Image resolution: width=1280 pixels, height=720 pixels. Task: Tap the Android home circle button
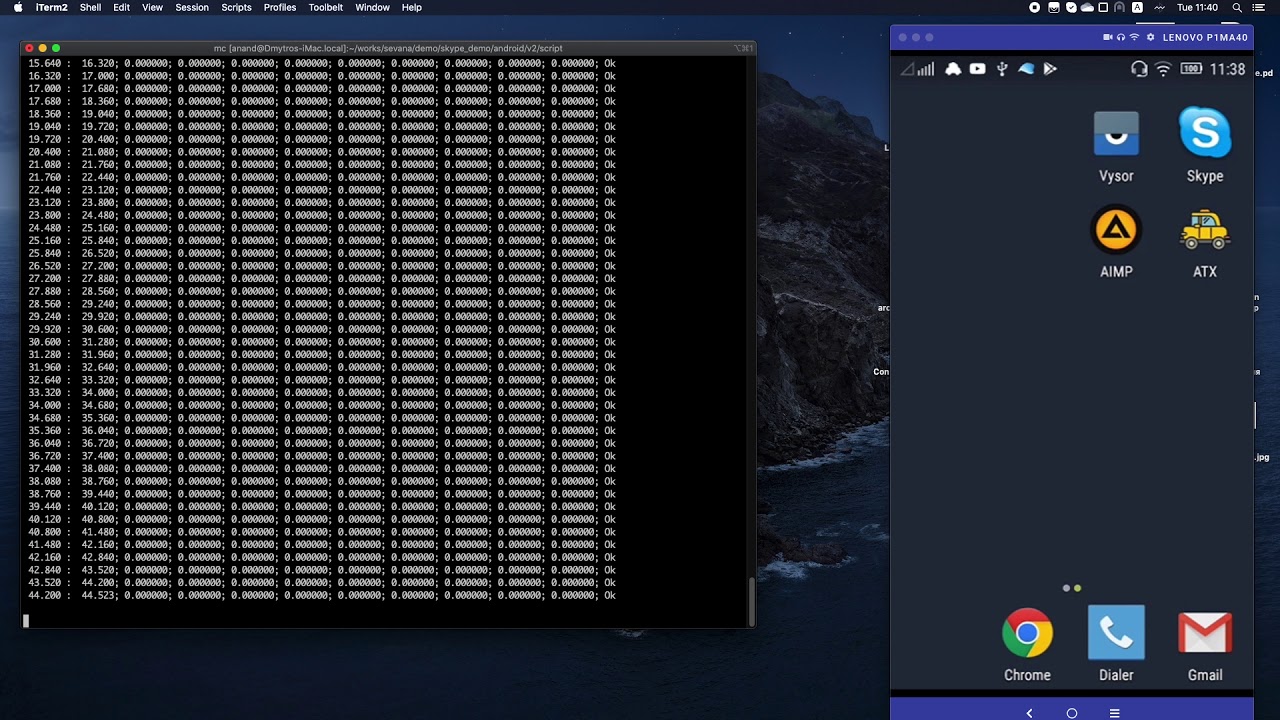coord(1072,713)
